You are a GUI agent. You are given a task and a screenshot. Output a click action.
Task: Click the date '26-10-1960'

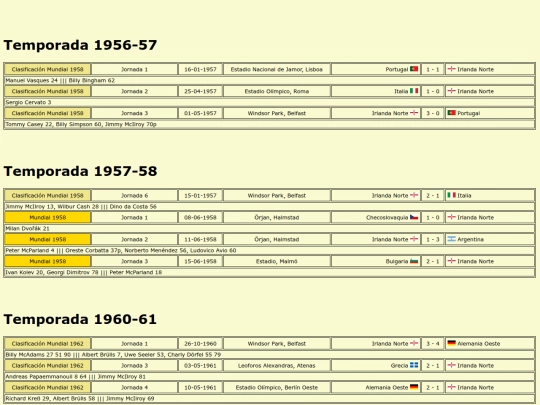(x=200, y=343)
